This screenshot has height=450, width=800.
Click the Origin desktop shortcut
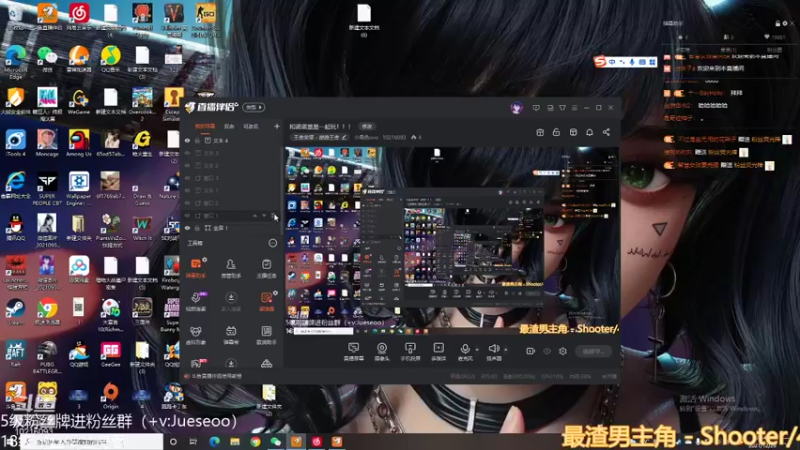click(110, 395)
